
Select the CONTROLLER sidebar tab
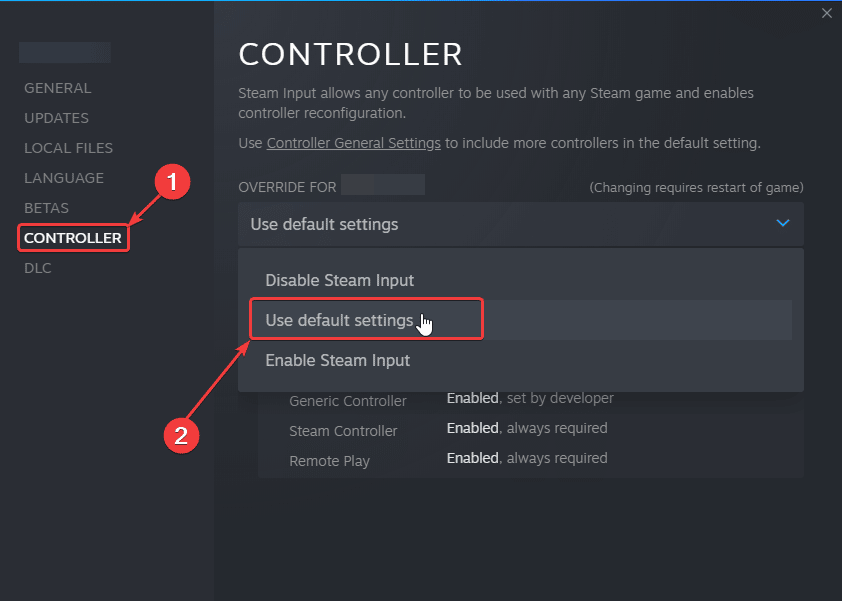pos(73,238)
